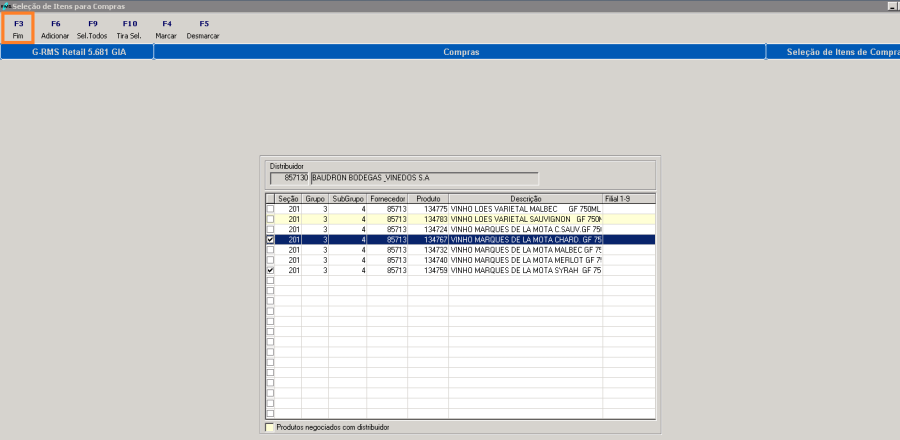The width and height of the screenshot is (900, 440).
Task: Click VINHO MARQUES DE LA MOTA MERLOT description
Action: click(x=526, y=260)
